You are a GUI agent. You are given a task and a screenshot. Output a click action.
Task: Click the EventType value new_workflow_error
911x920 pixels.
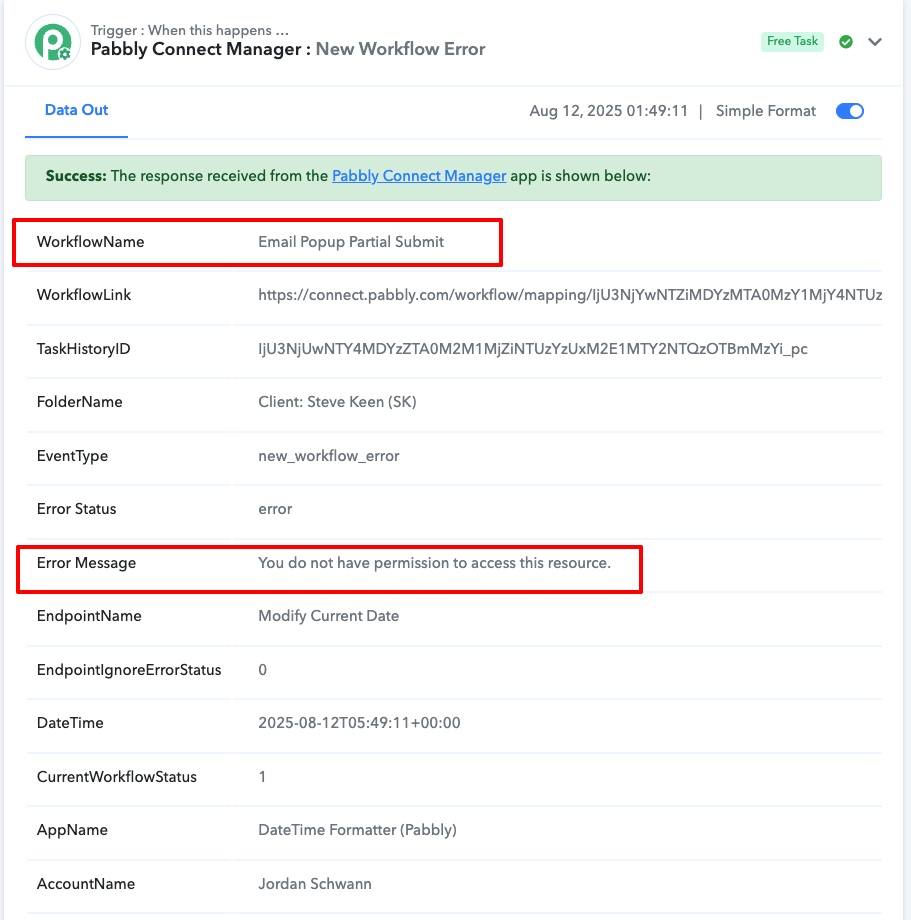(x=328, y=456)
